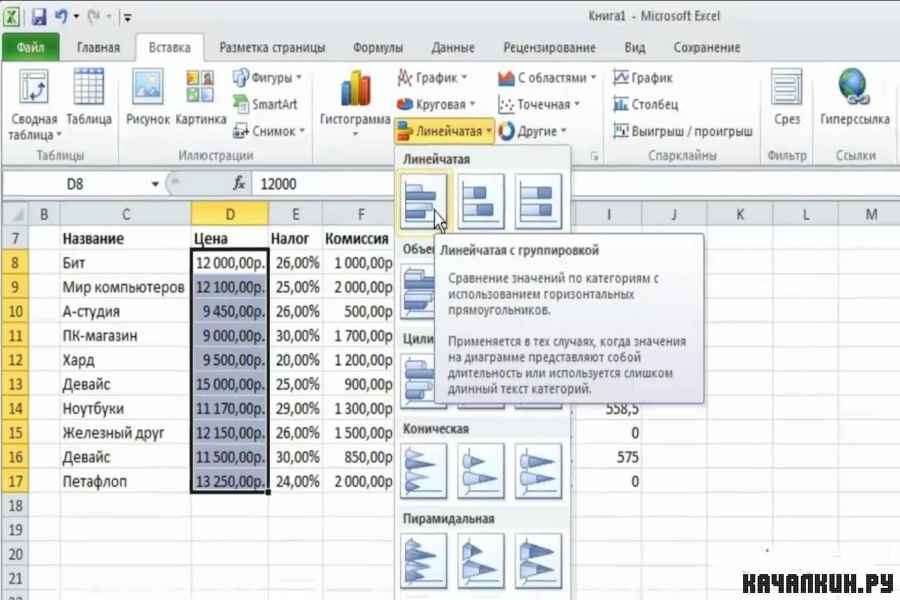Expand the Name Box dropdown arrow
Image resolution: width=900 pixels, height=600 pixels.
[155, 184]
